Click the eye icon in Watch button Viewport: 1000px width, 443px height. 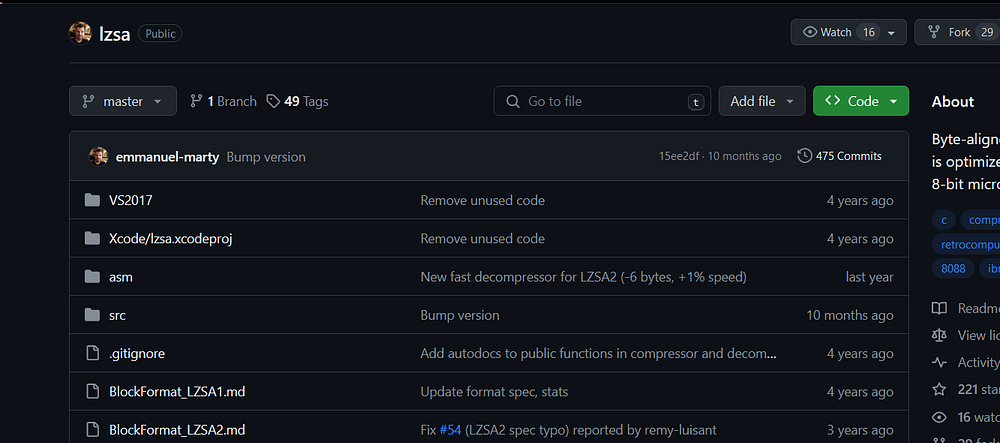click(810, 32)
